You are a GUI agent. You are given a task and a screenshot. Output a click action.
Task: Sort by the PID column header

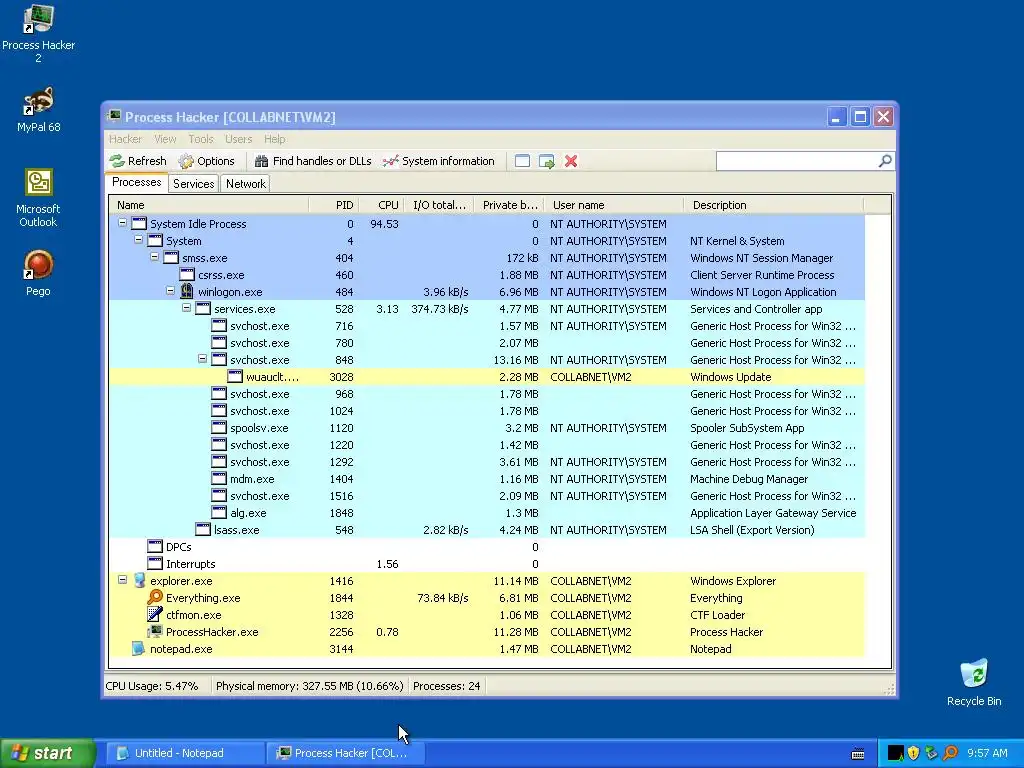[x=334, y=205]
